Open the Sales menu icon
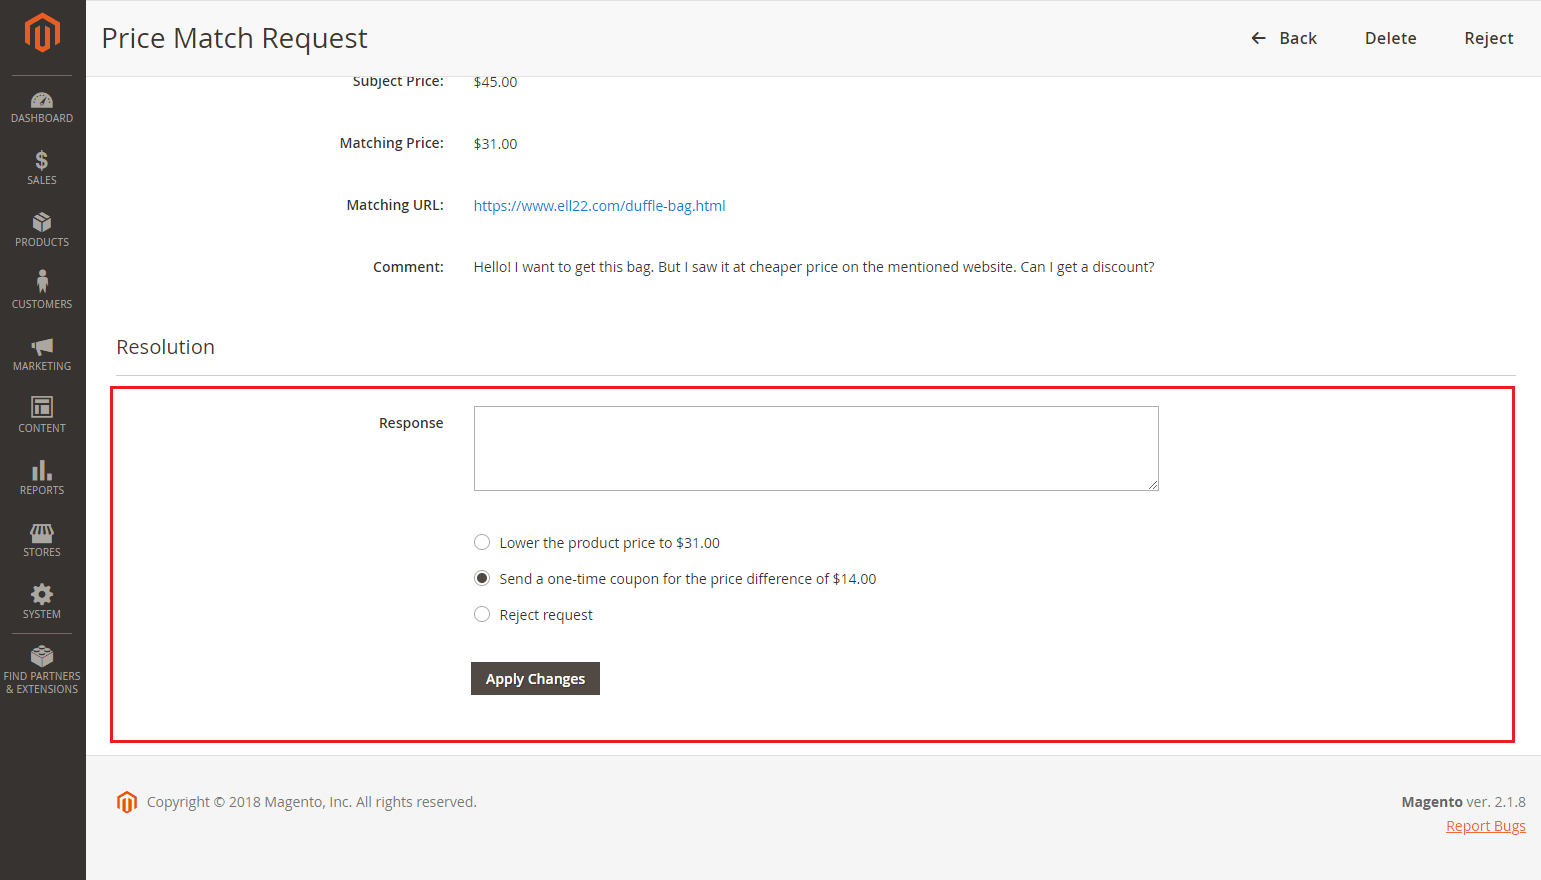The height and width of the screenshot is (880, 1541). point(42,168)
